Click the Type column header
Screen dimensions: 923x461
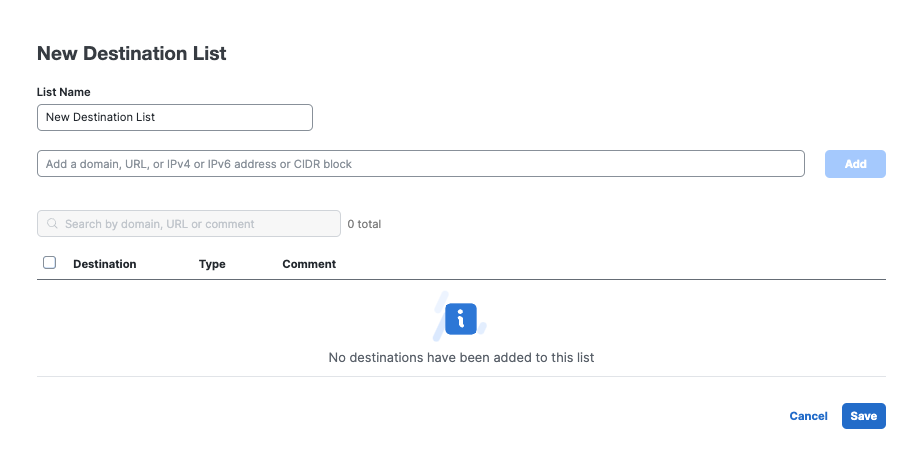(212, 264)
